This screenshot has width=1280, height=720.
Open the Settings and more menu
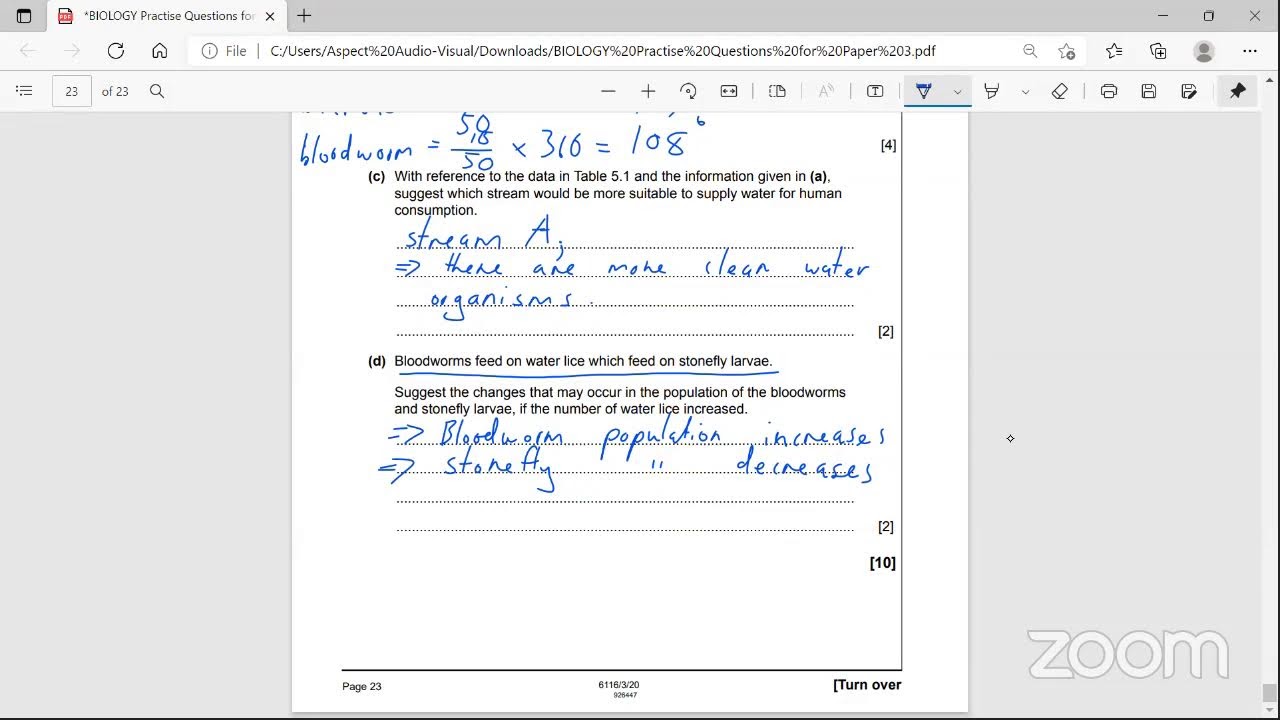[1250, 51]
